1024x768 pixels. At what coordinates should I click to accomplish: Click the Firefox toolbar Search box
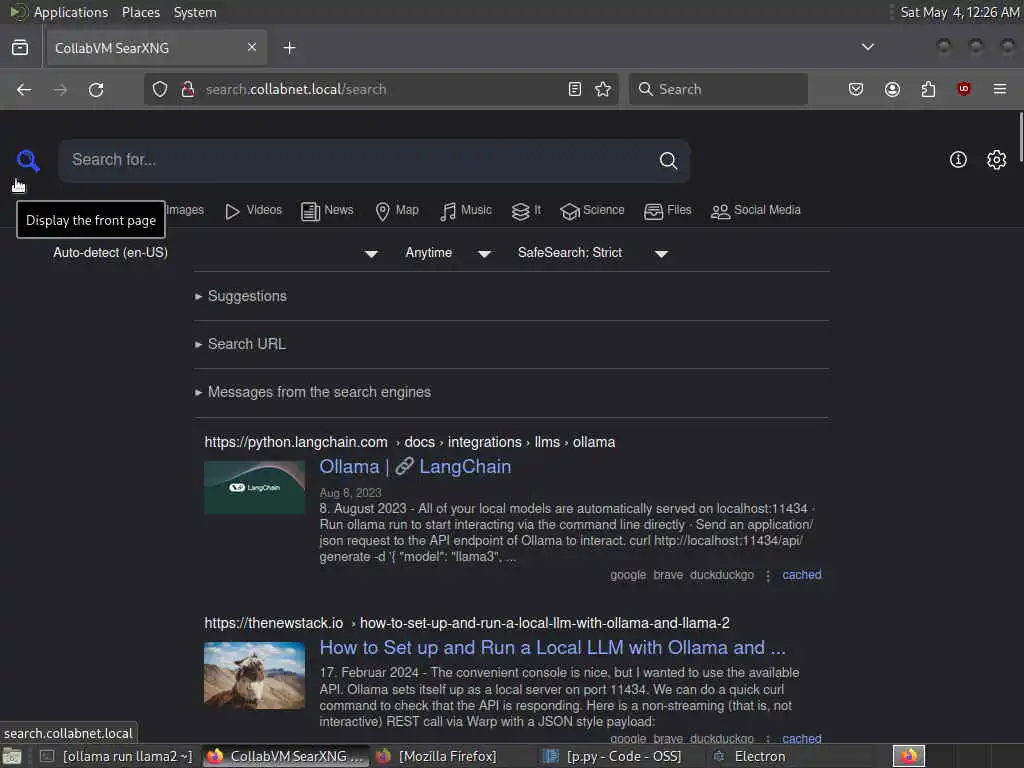coord(718,89)
